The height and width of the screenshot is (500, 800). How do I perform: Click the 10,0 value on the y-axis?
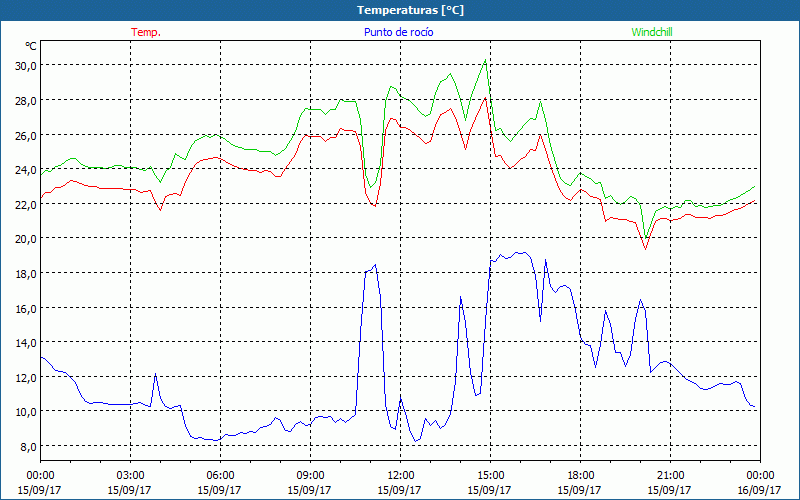click(x=26, y=412)
